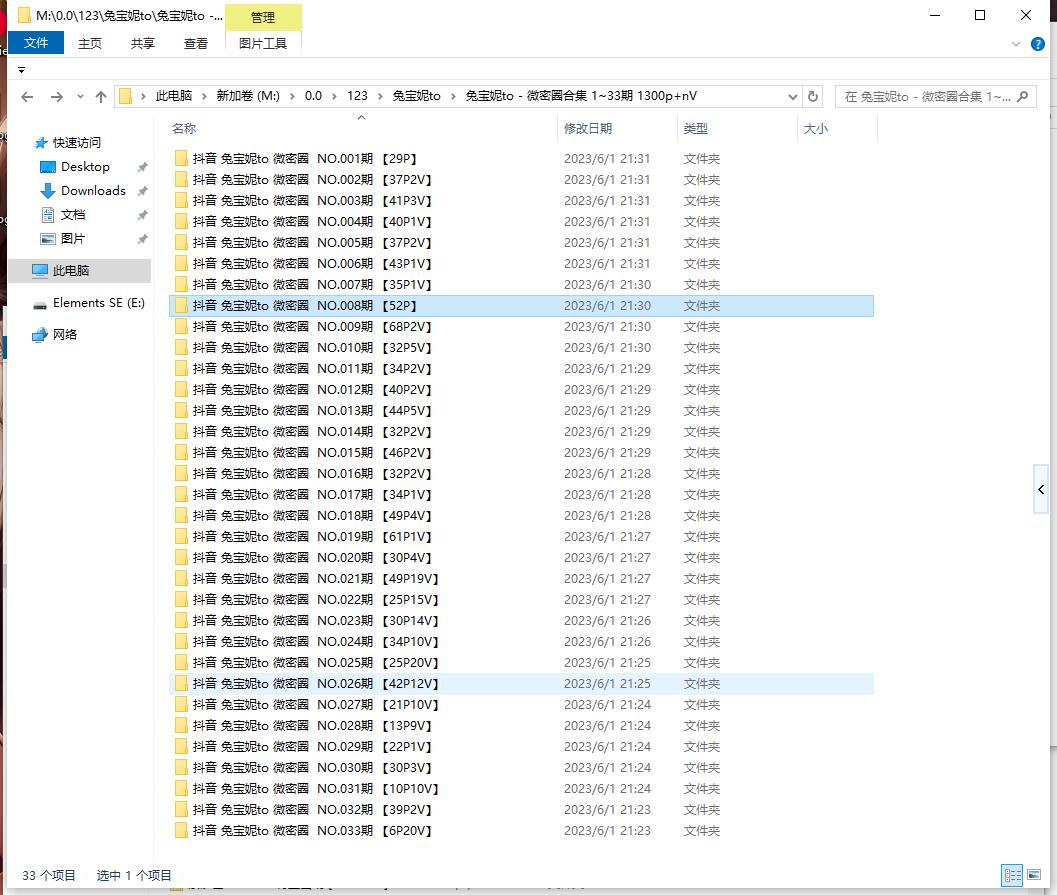Image resolution: width=1057 pixels, height=895 pixels.
Task: Open Elements SE (E:) drive
Action: coord(98,303)
